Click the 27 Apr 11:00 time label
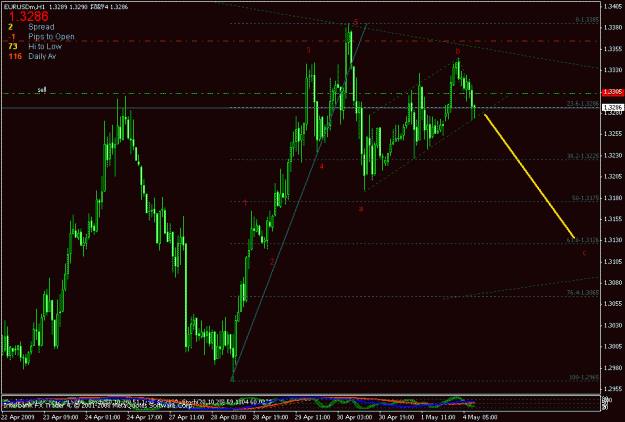Image resolution: width=625 pixels, height=422 pixels. (187, 417)
